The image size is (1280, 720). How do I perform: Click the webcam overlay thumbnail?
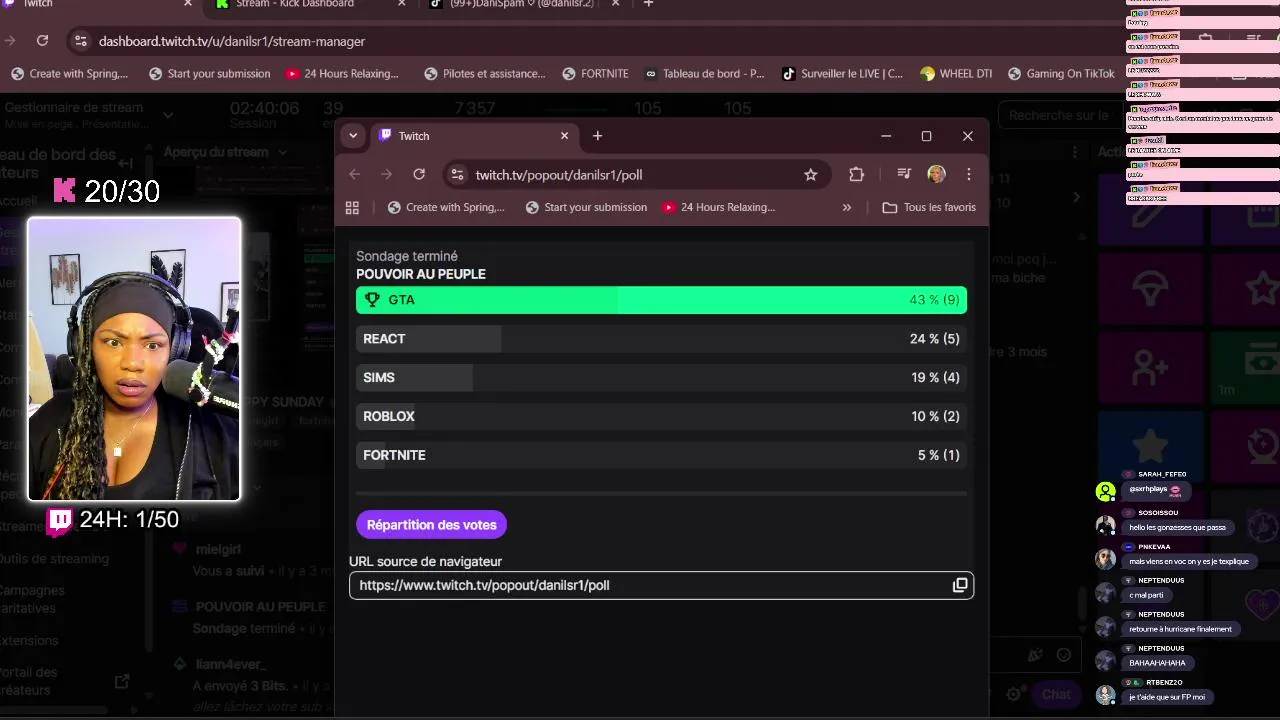click(134, 359)
